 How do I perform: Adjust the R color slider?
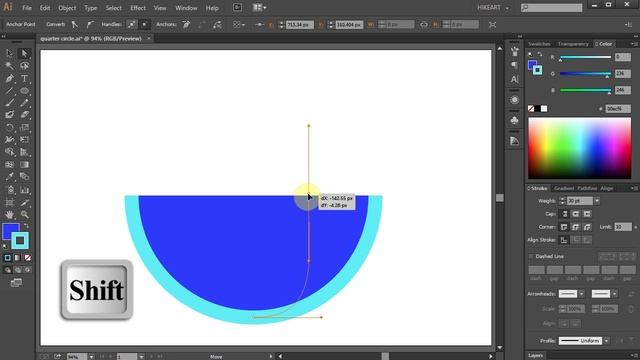[x=585, y=57]
